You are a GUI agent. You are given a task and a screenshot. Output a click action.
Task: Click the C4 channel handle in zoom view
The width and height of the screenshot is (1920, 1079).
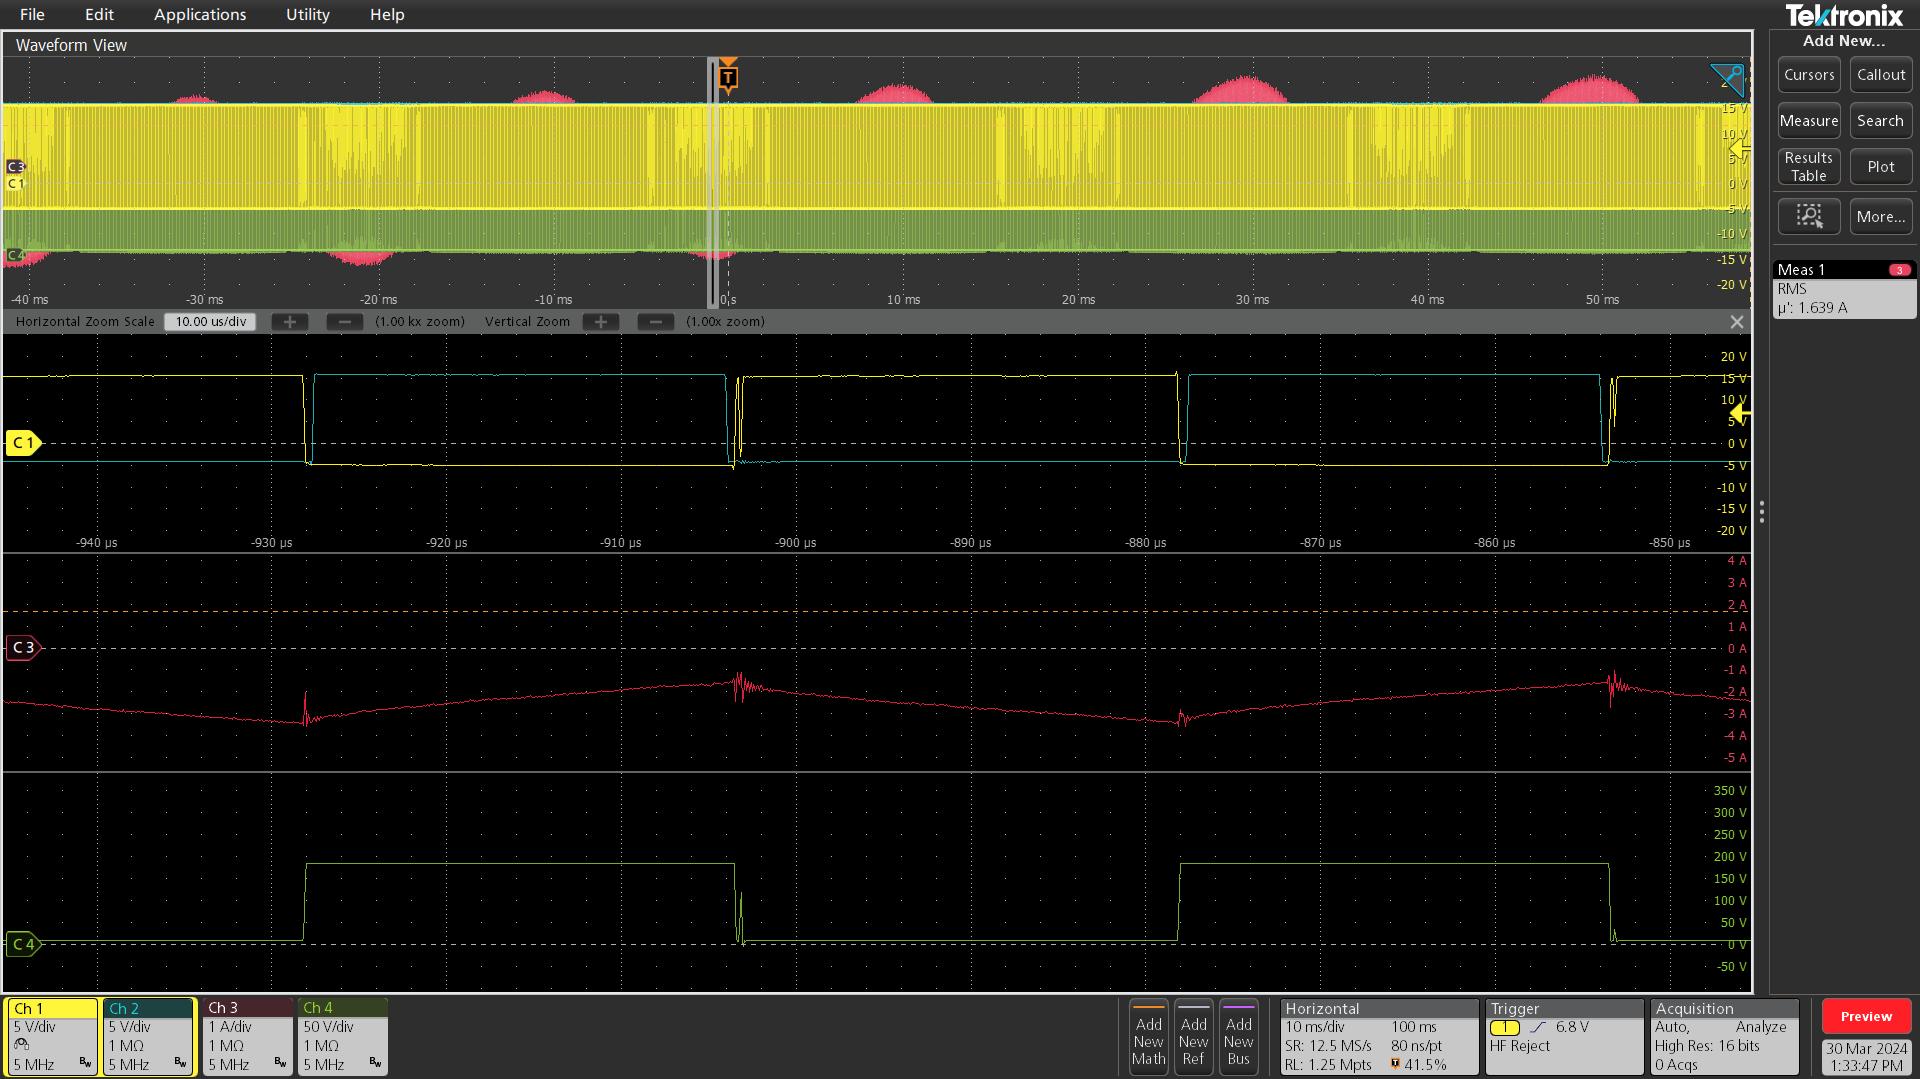[23, 944]
